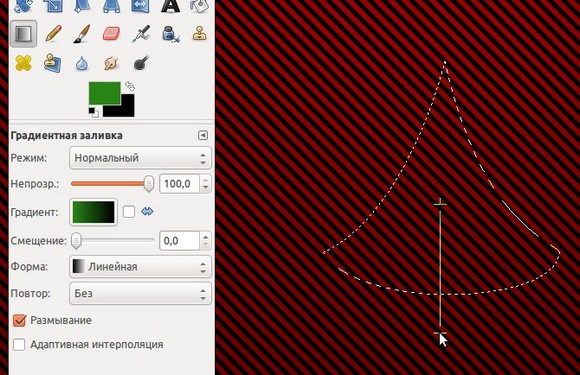Select the Ink bottle tool

170,34
